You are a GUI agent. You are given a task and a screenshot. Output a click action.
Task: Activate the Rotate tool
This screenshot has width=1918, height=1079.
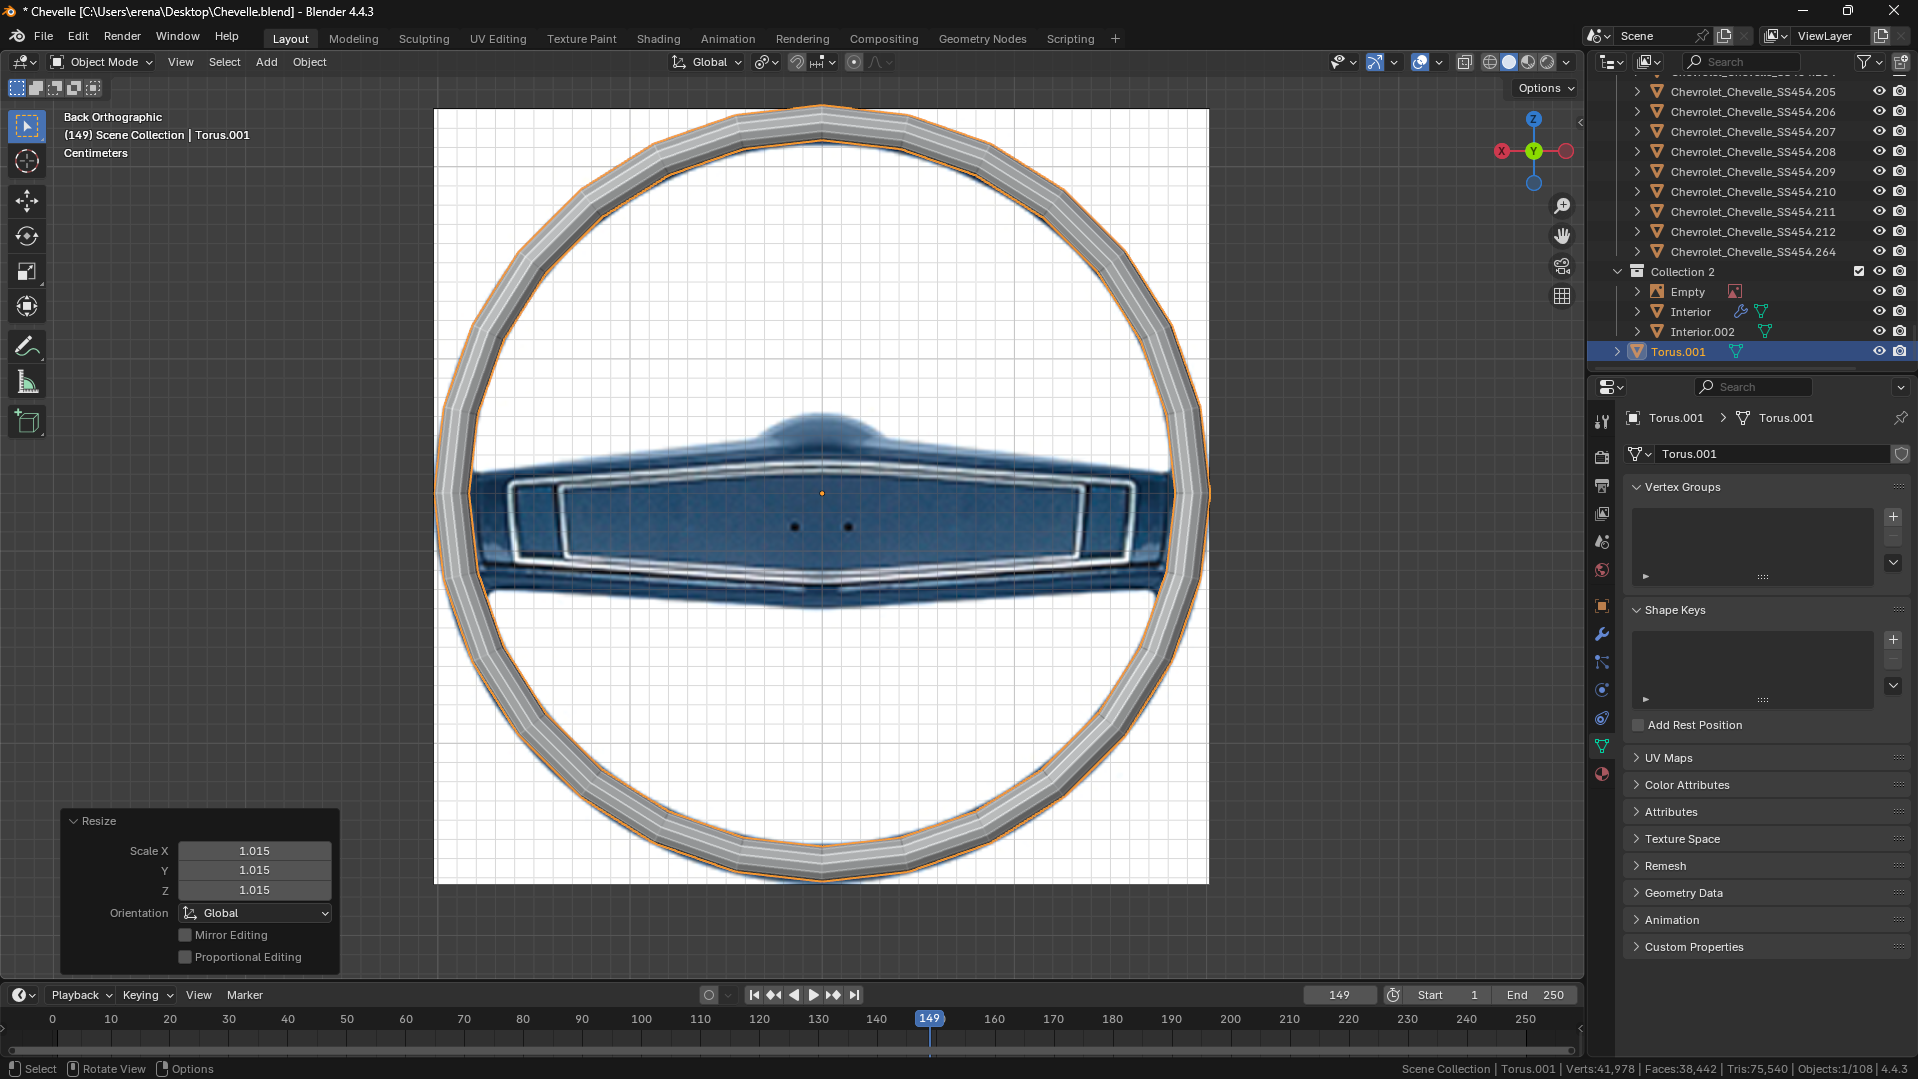27,236
